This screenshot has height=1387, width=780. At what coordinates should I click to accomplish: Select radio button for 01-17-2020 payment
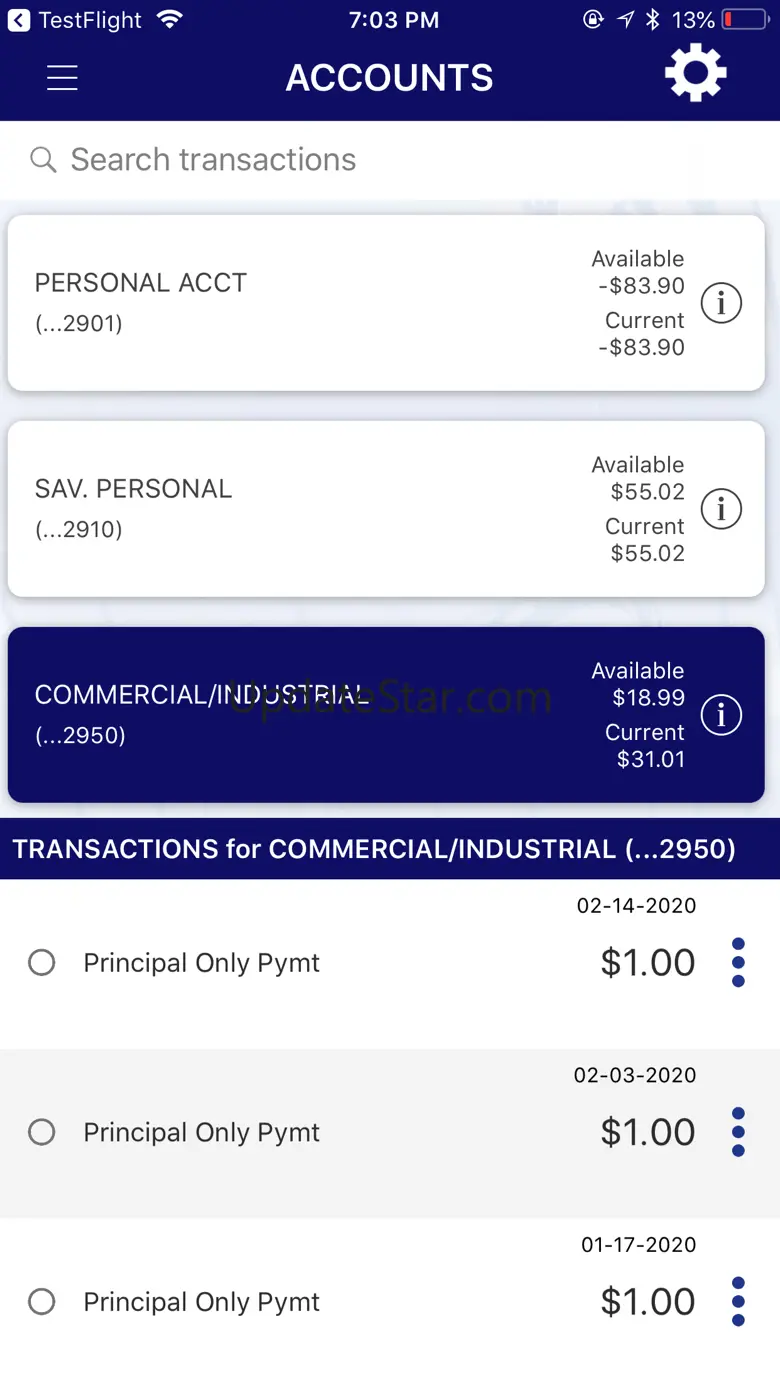pyautogui.click(x=42, y=1301)
